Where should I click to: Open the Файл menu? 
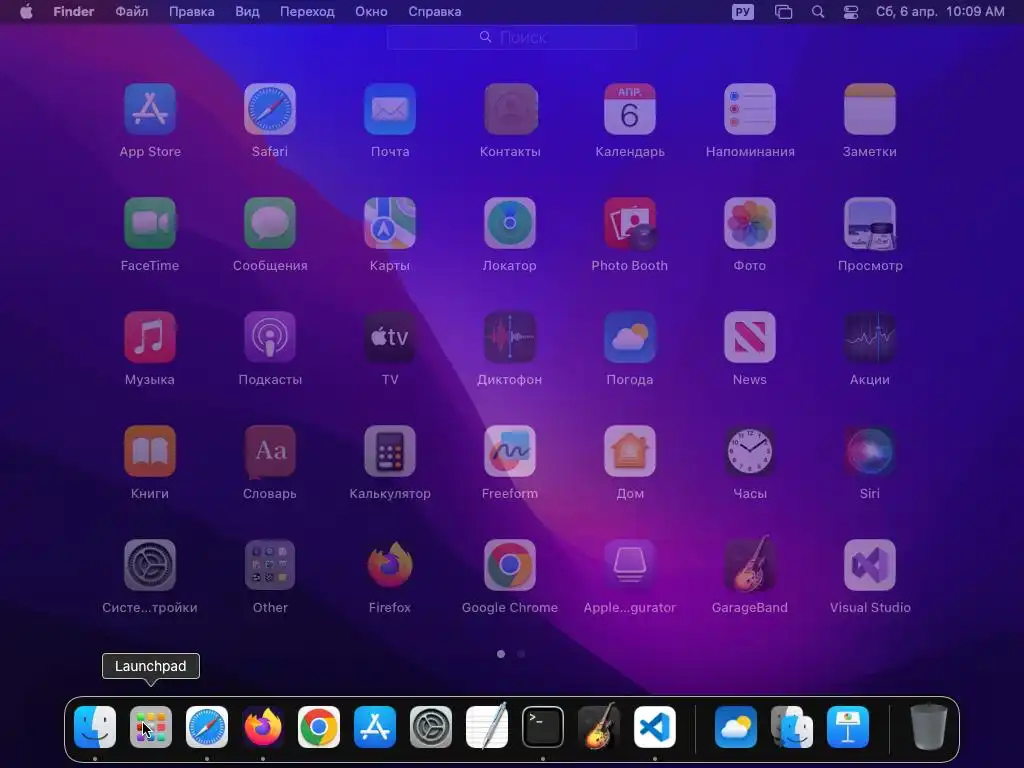click(x=131, y=11)
